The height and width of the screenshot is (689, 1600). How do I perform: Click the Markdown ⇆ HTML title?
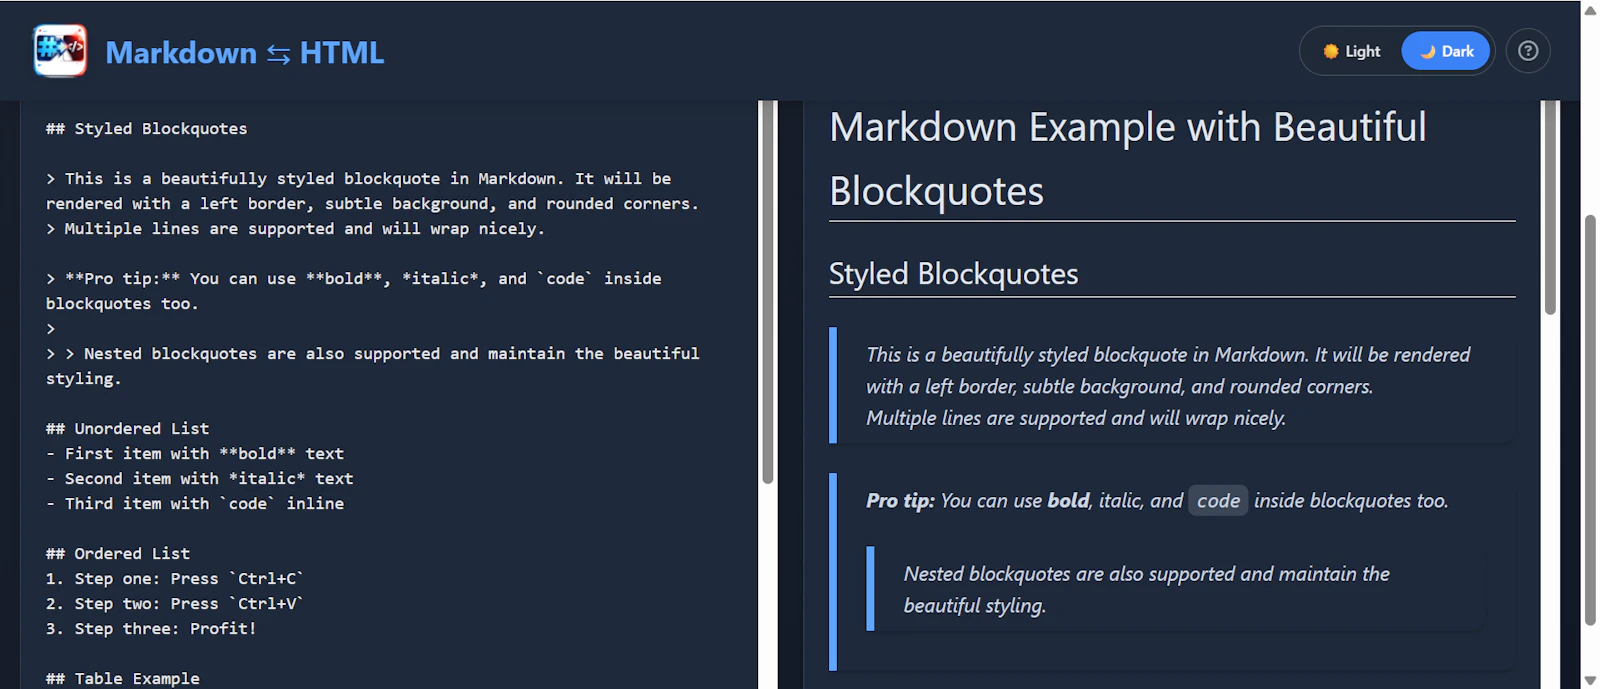click(245, 52)
